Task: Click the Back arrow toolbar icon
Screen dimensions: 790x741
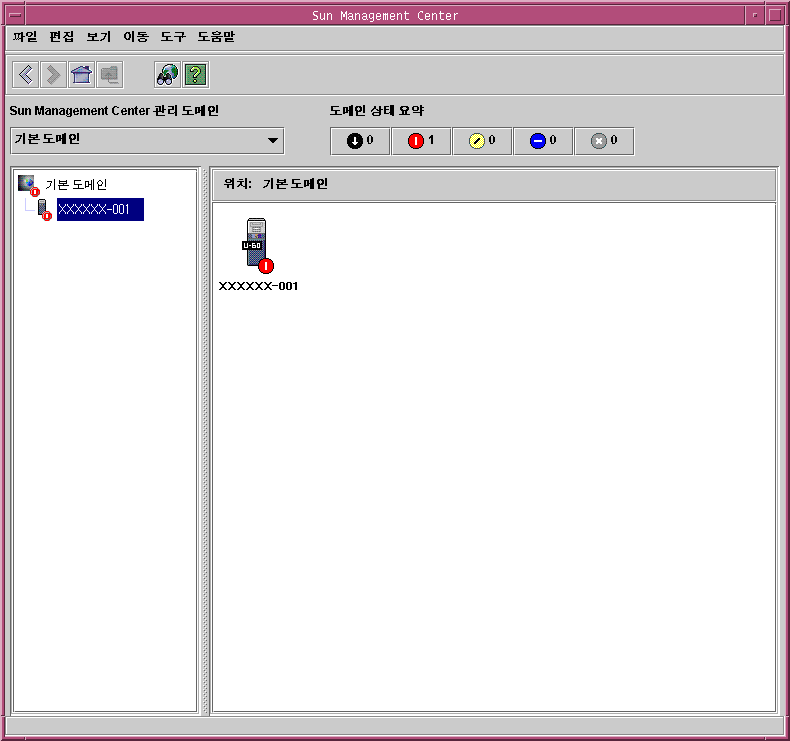Action: [x=25, y=75]
